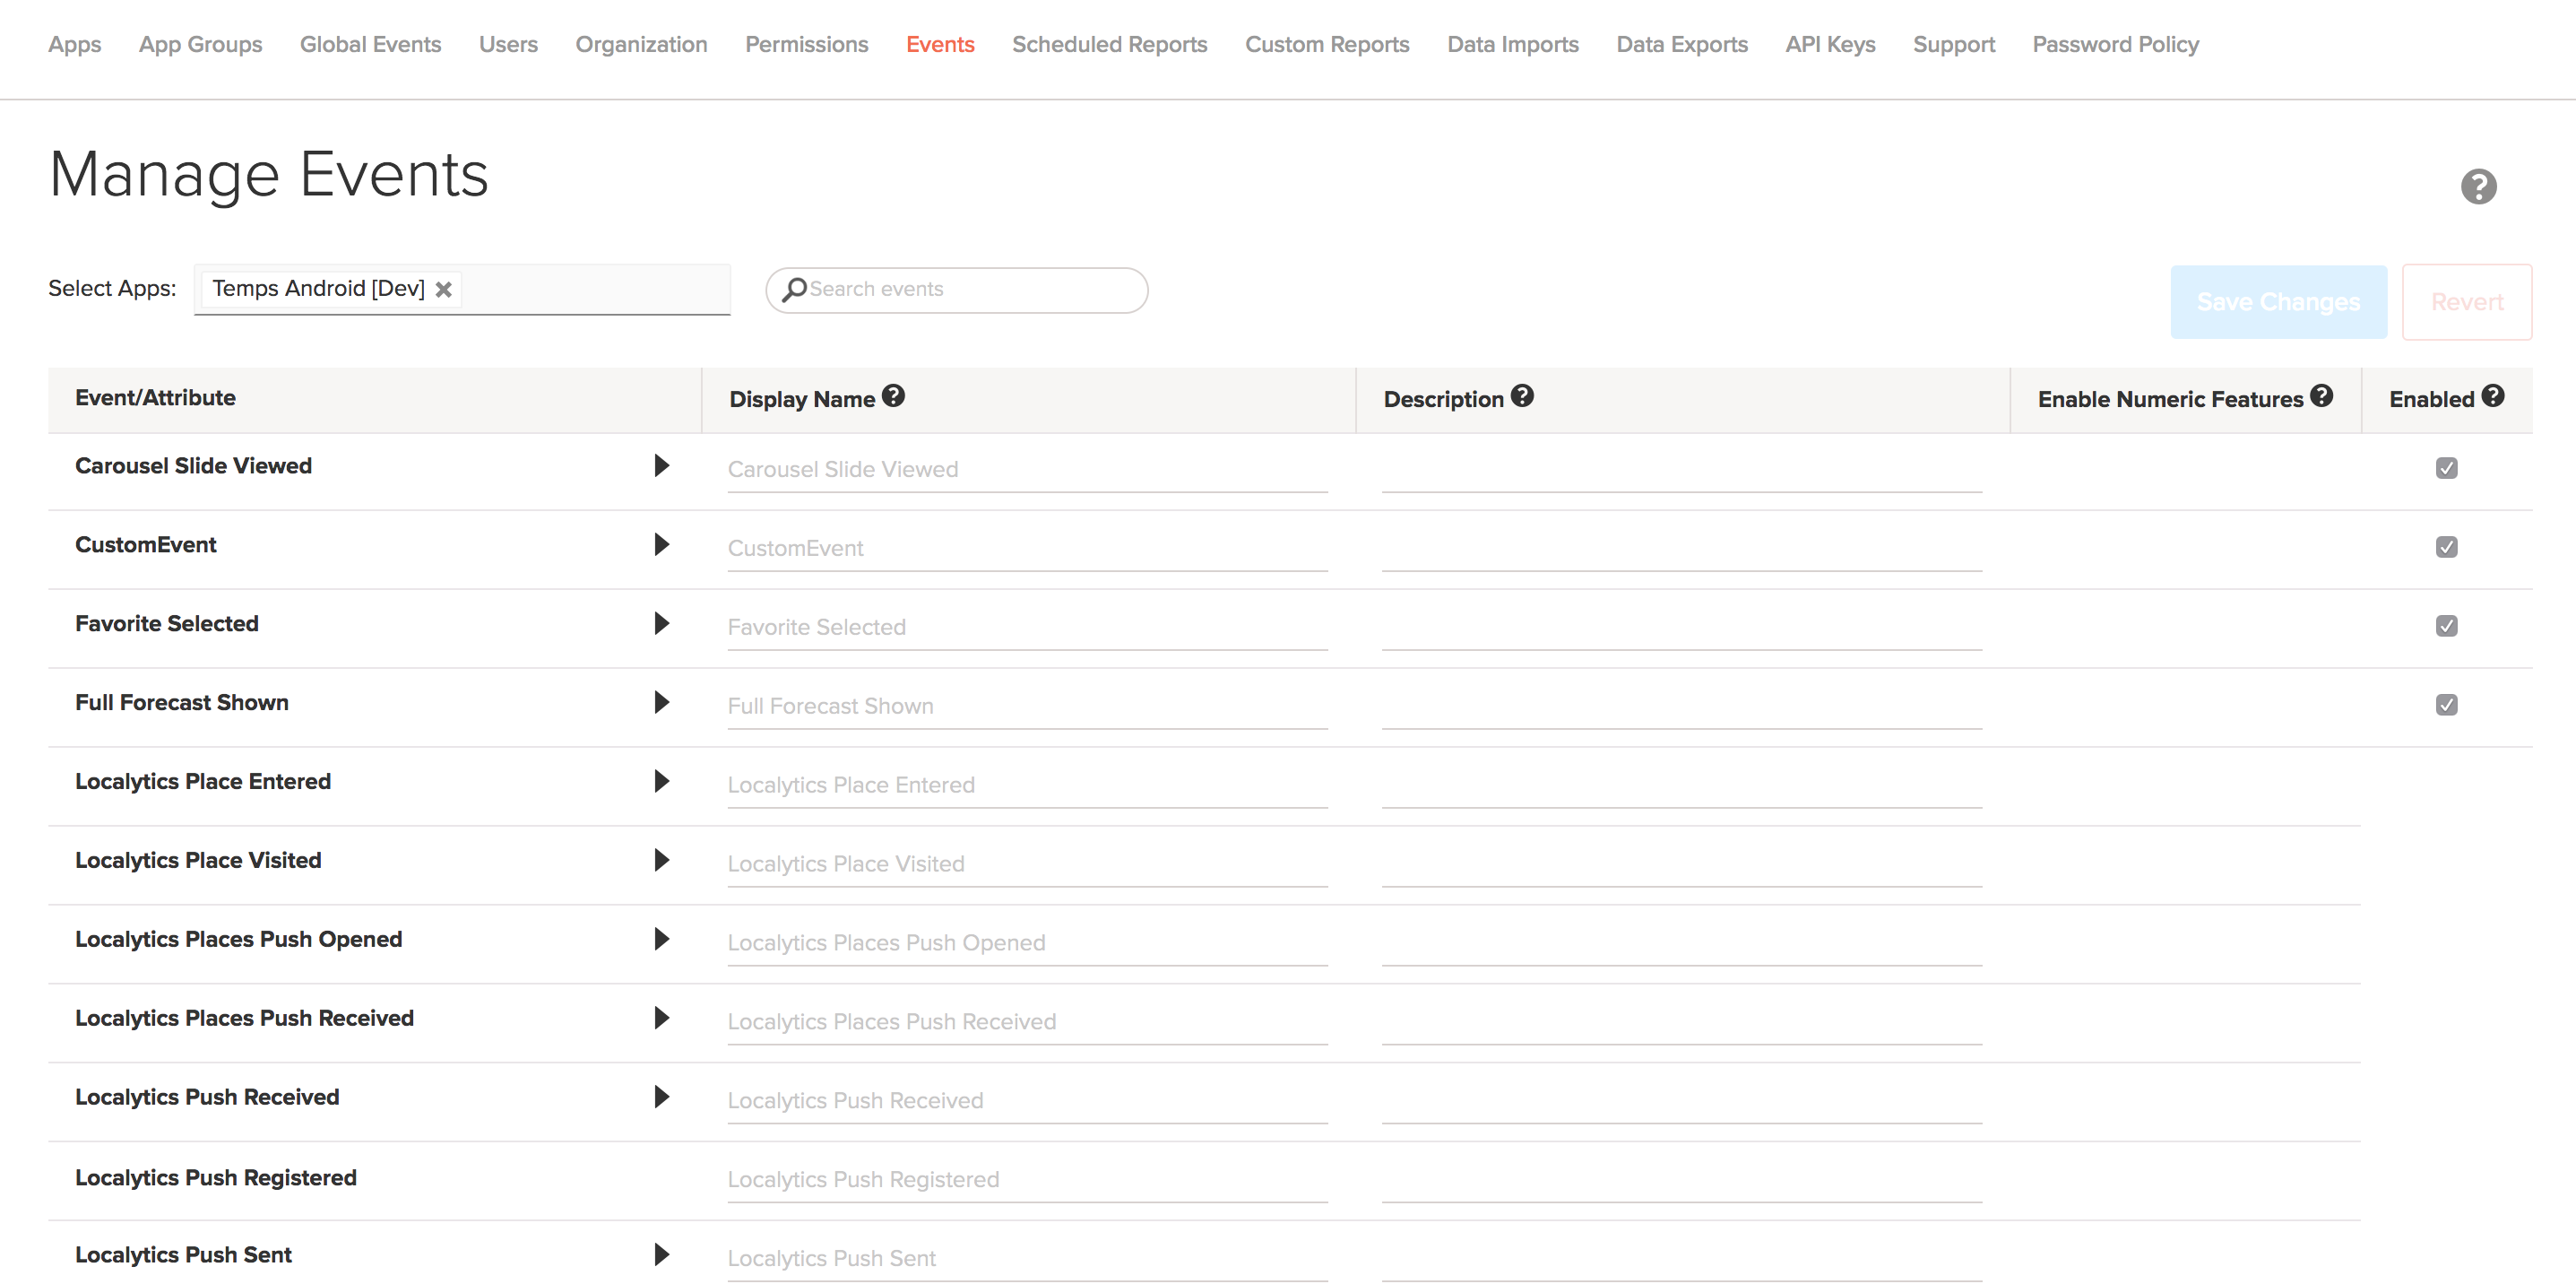Viewport: 2576px width, 1284px height.
Task: Open the Scheduled Reports tab
Action: [1109, 44]
